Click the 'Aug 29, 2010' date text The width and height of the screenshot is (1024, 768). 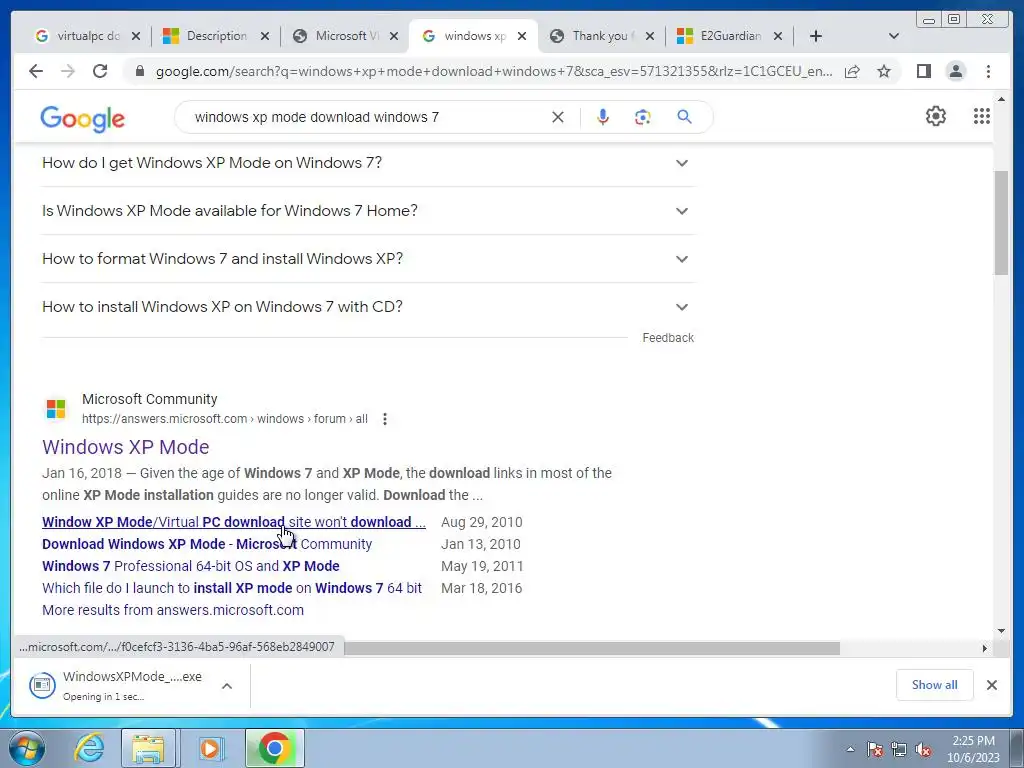click(x=481, y=522)
